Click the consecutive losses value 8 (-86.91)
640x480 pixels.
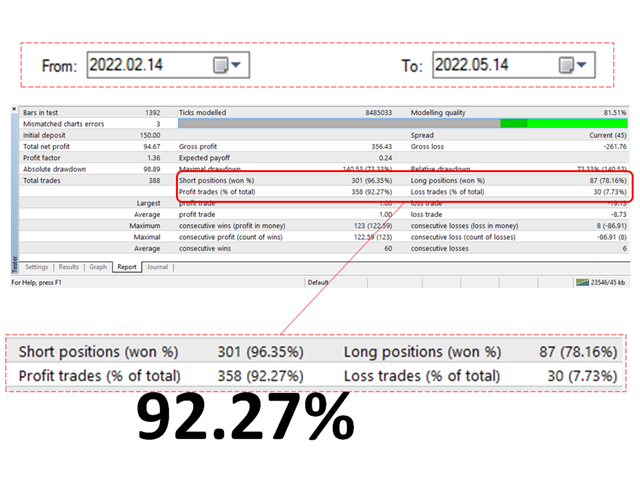click(611, 226)
